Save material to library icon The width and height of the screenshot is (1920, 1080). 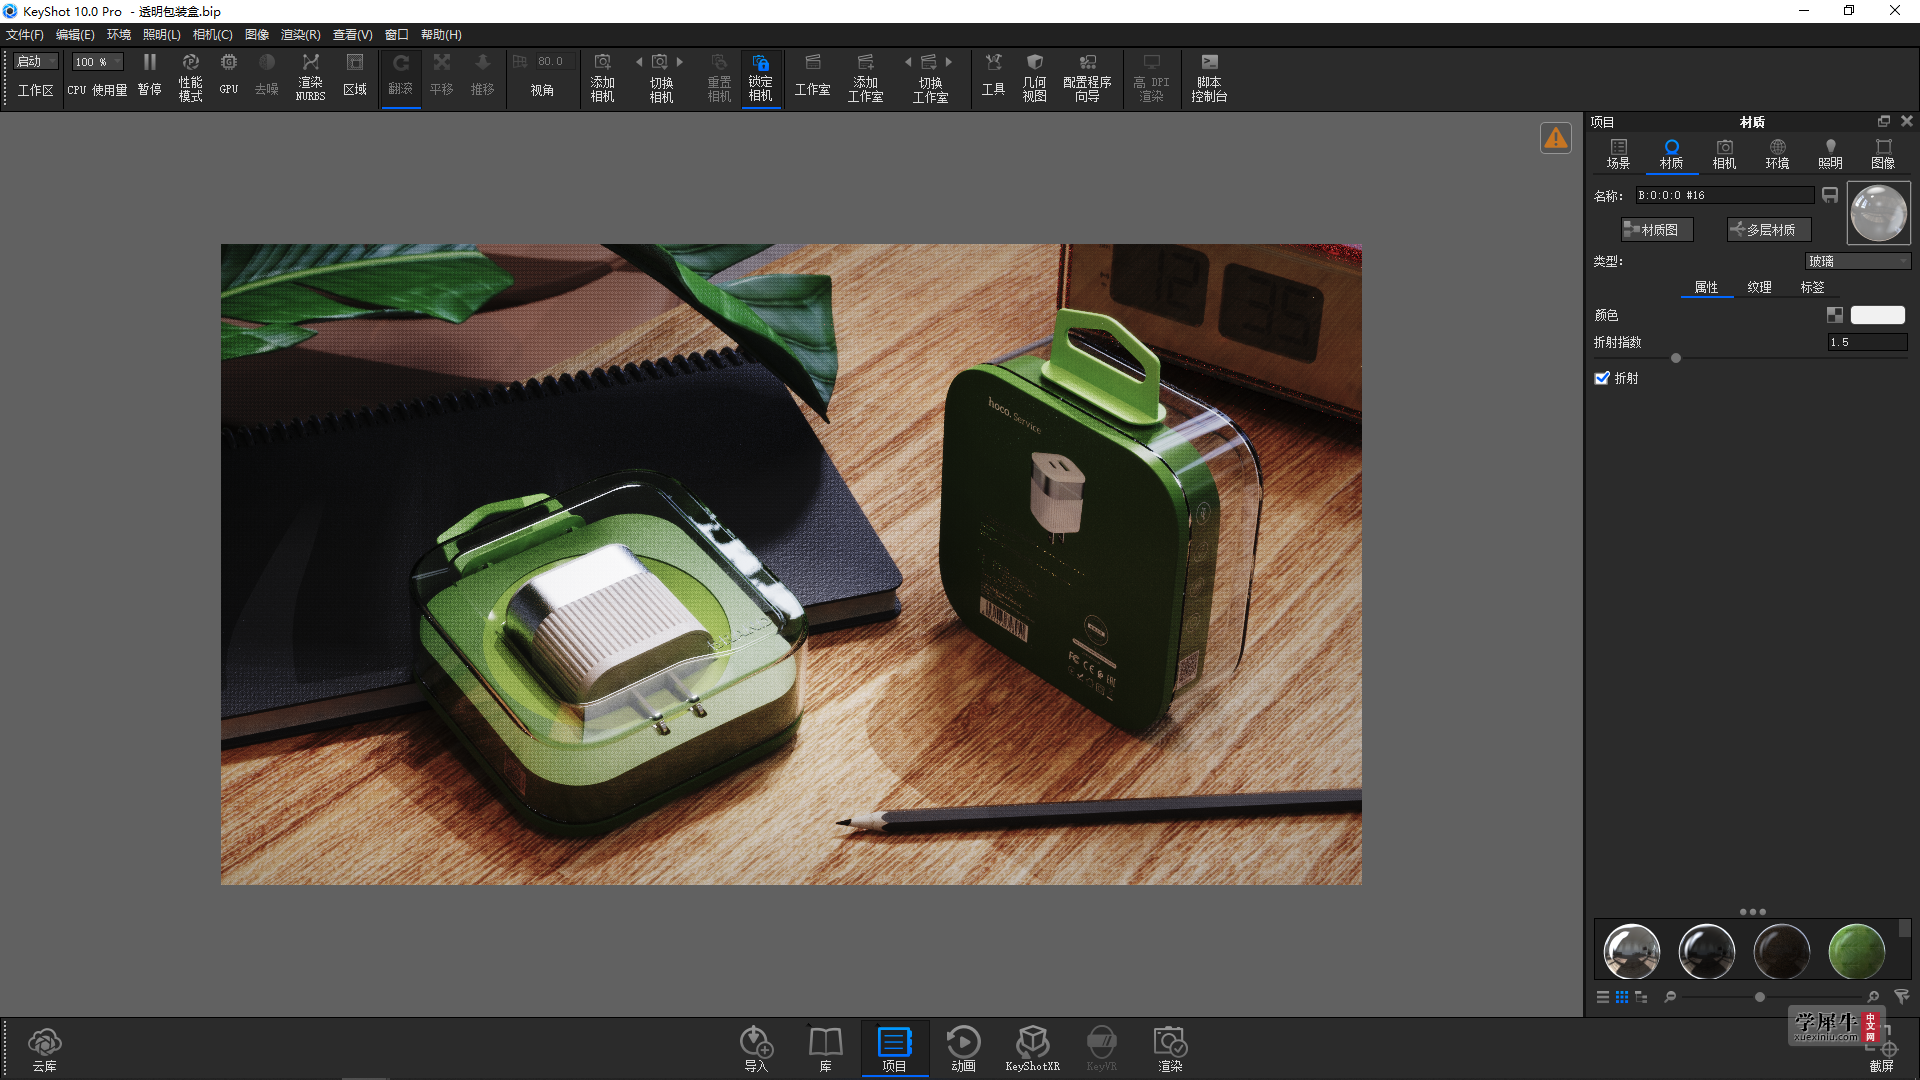(x=1830, y=195)
